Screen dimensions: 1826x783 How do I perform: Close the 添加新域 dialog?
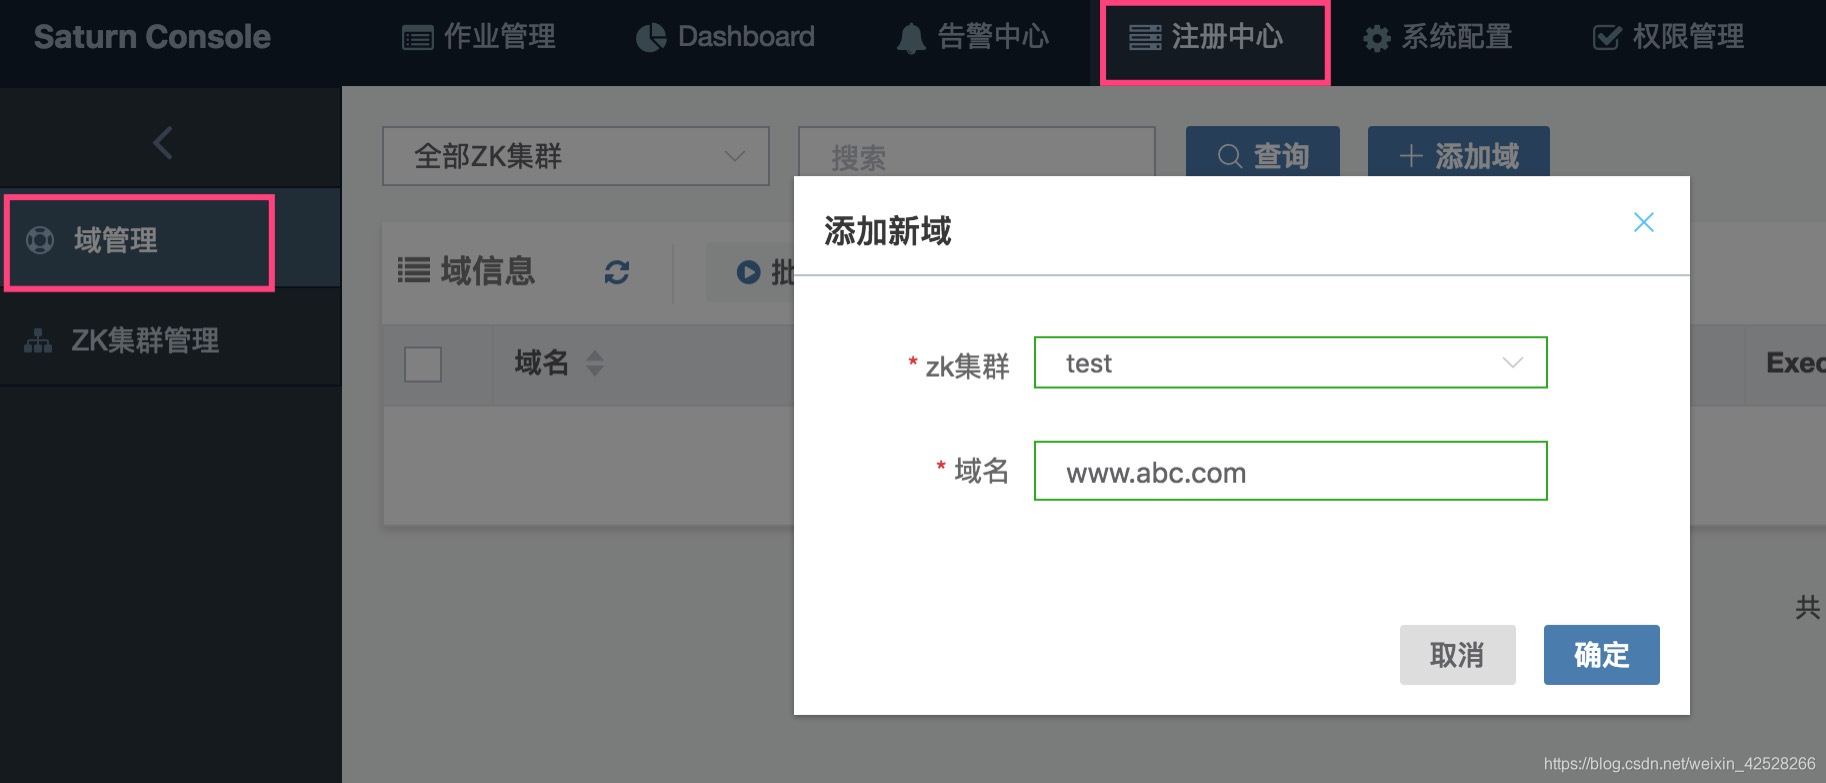(x=1643, y=222)
